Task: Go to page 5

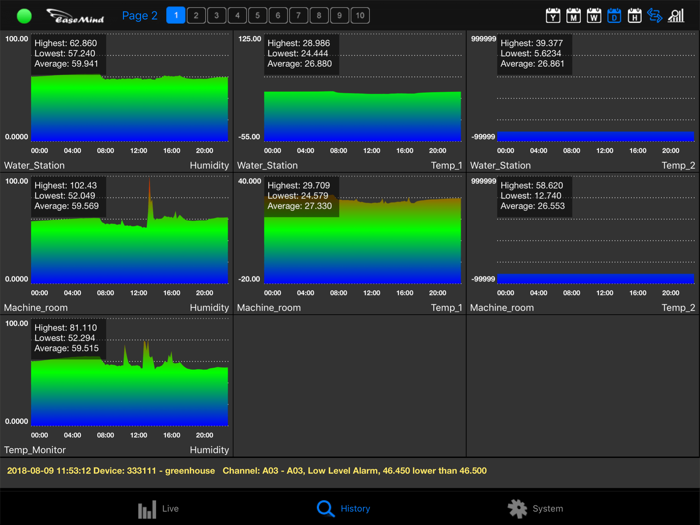Action: 258,16
